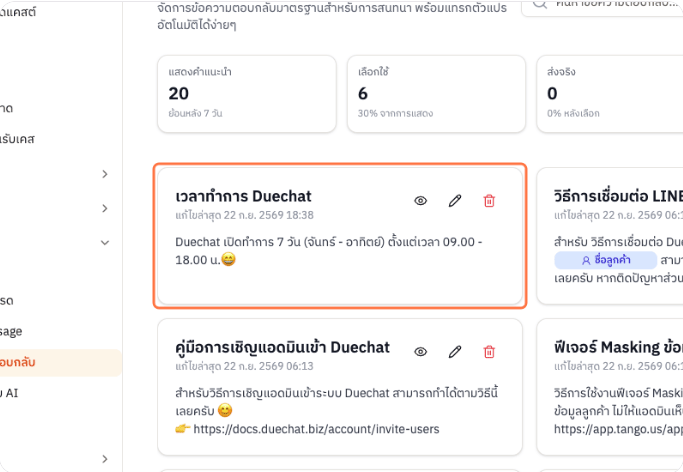Preview the เวลาทำการ Duechat reply via eye icon

tap(420, 201)
